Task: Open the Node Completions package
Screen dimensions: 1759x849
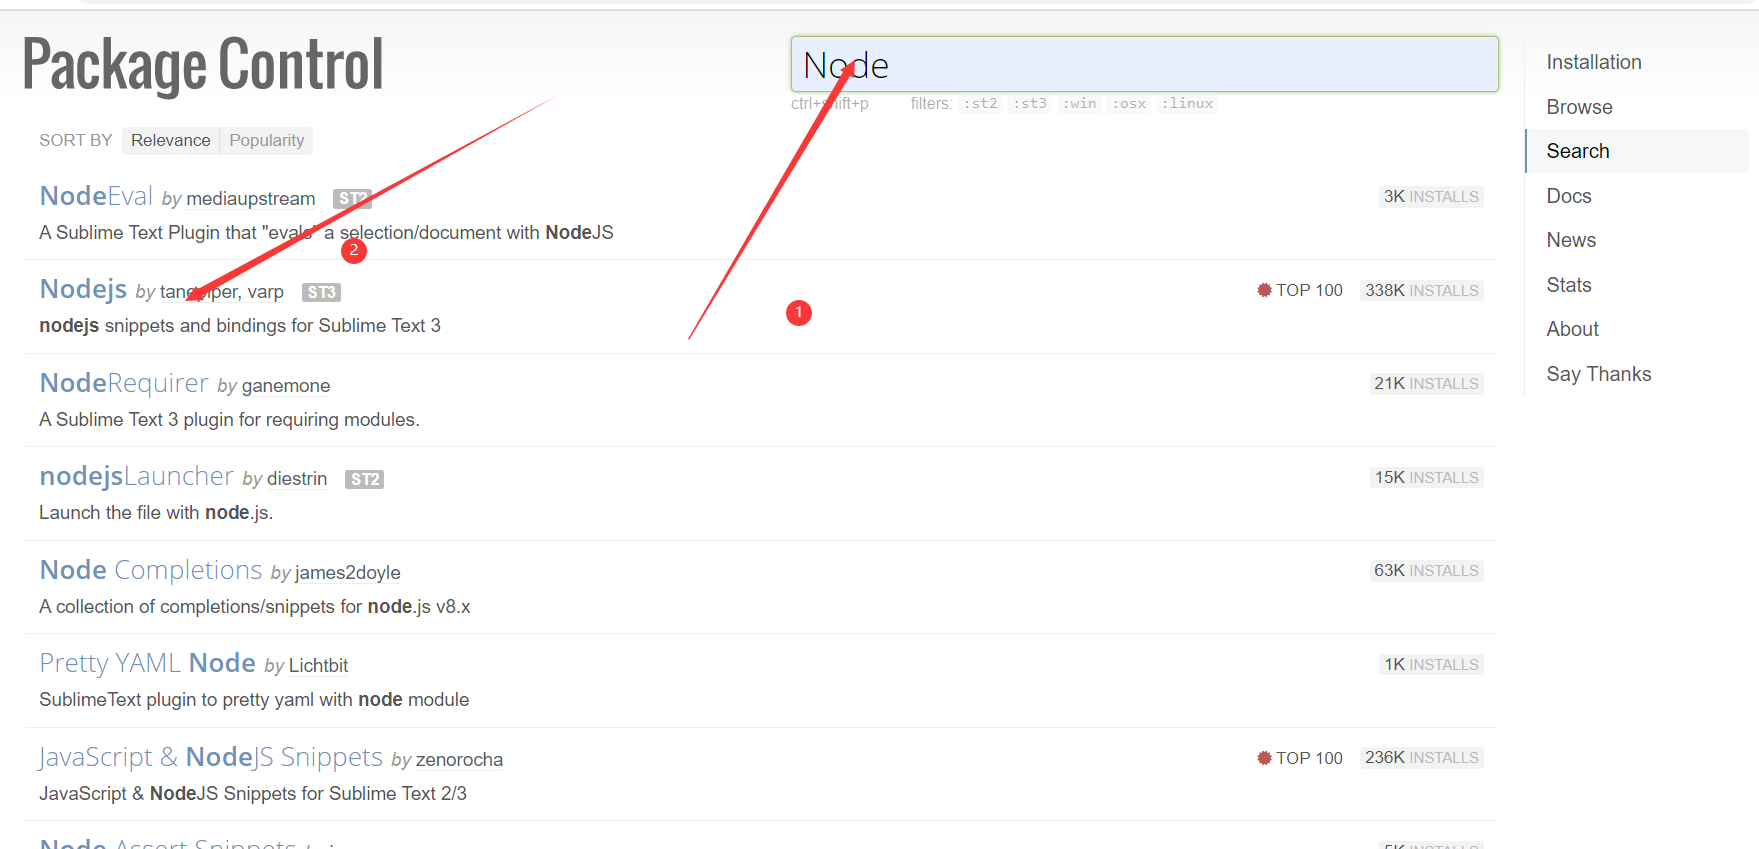Action: point(151,570)
